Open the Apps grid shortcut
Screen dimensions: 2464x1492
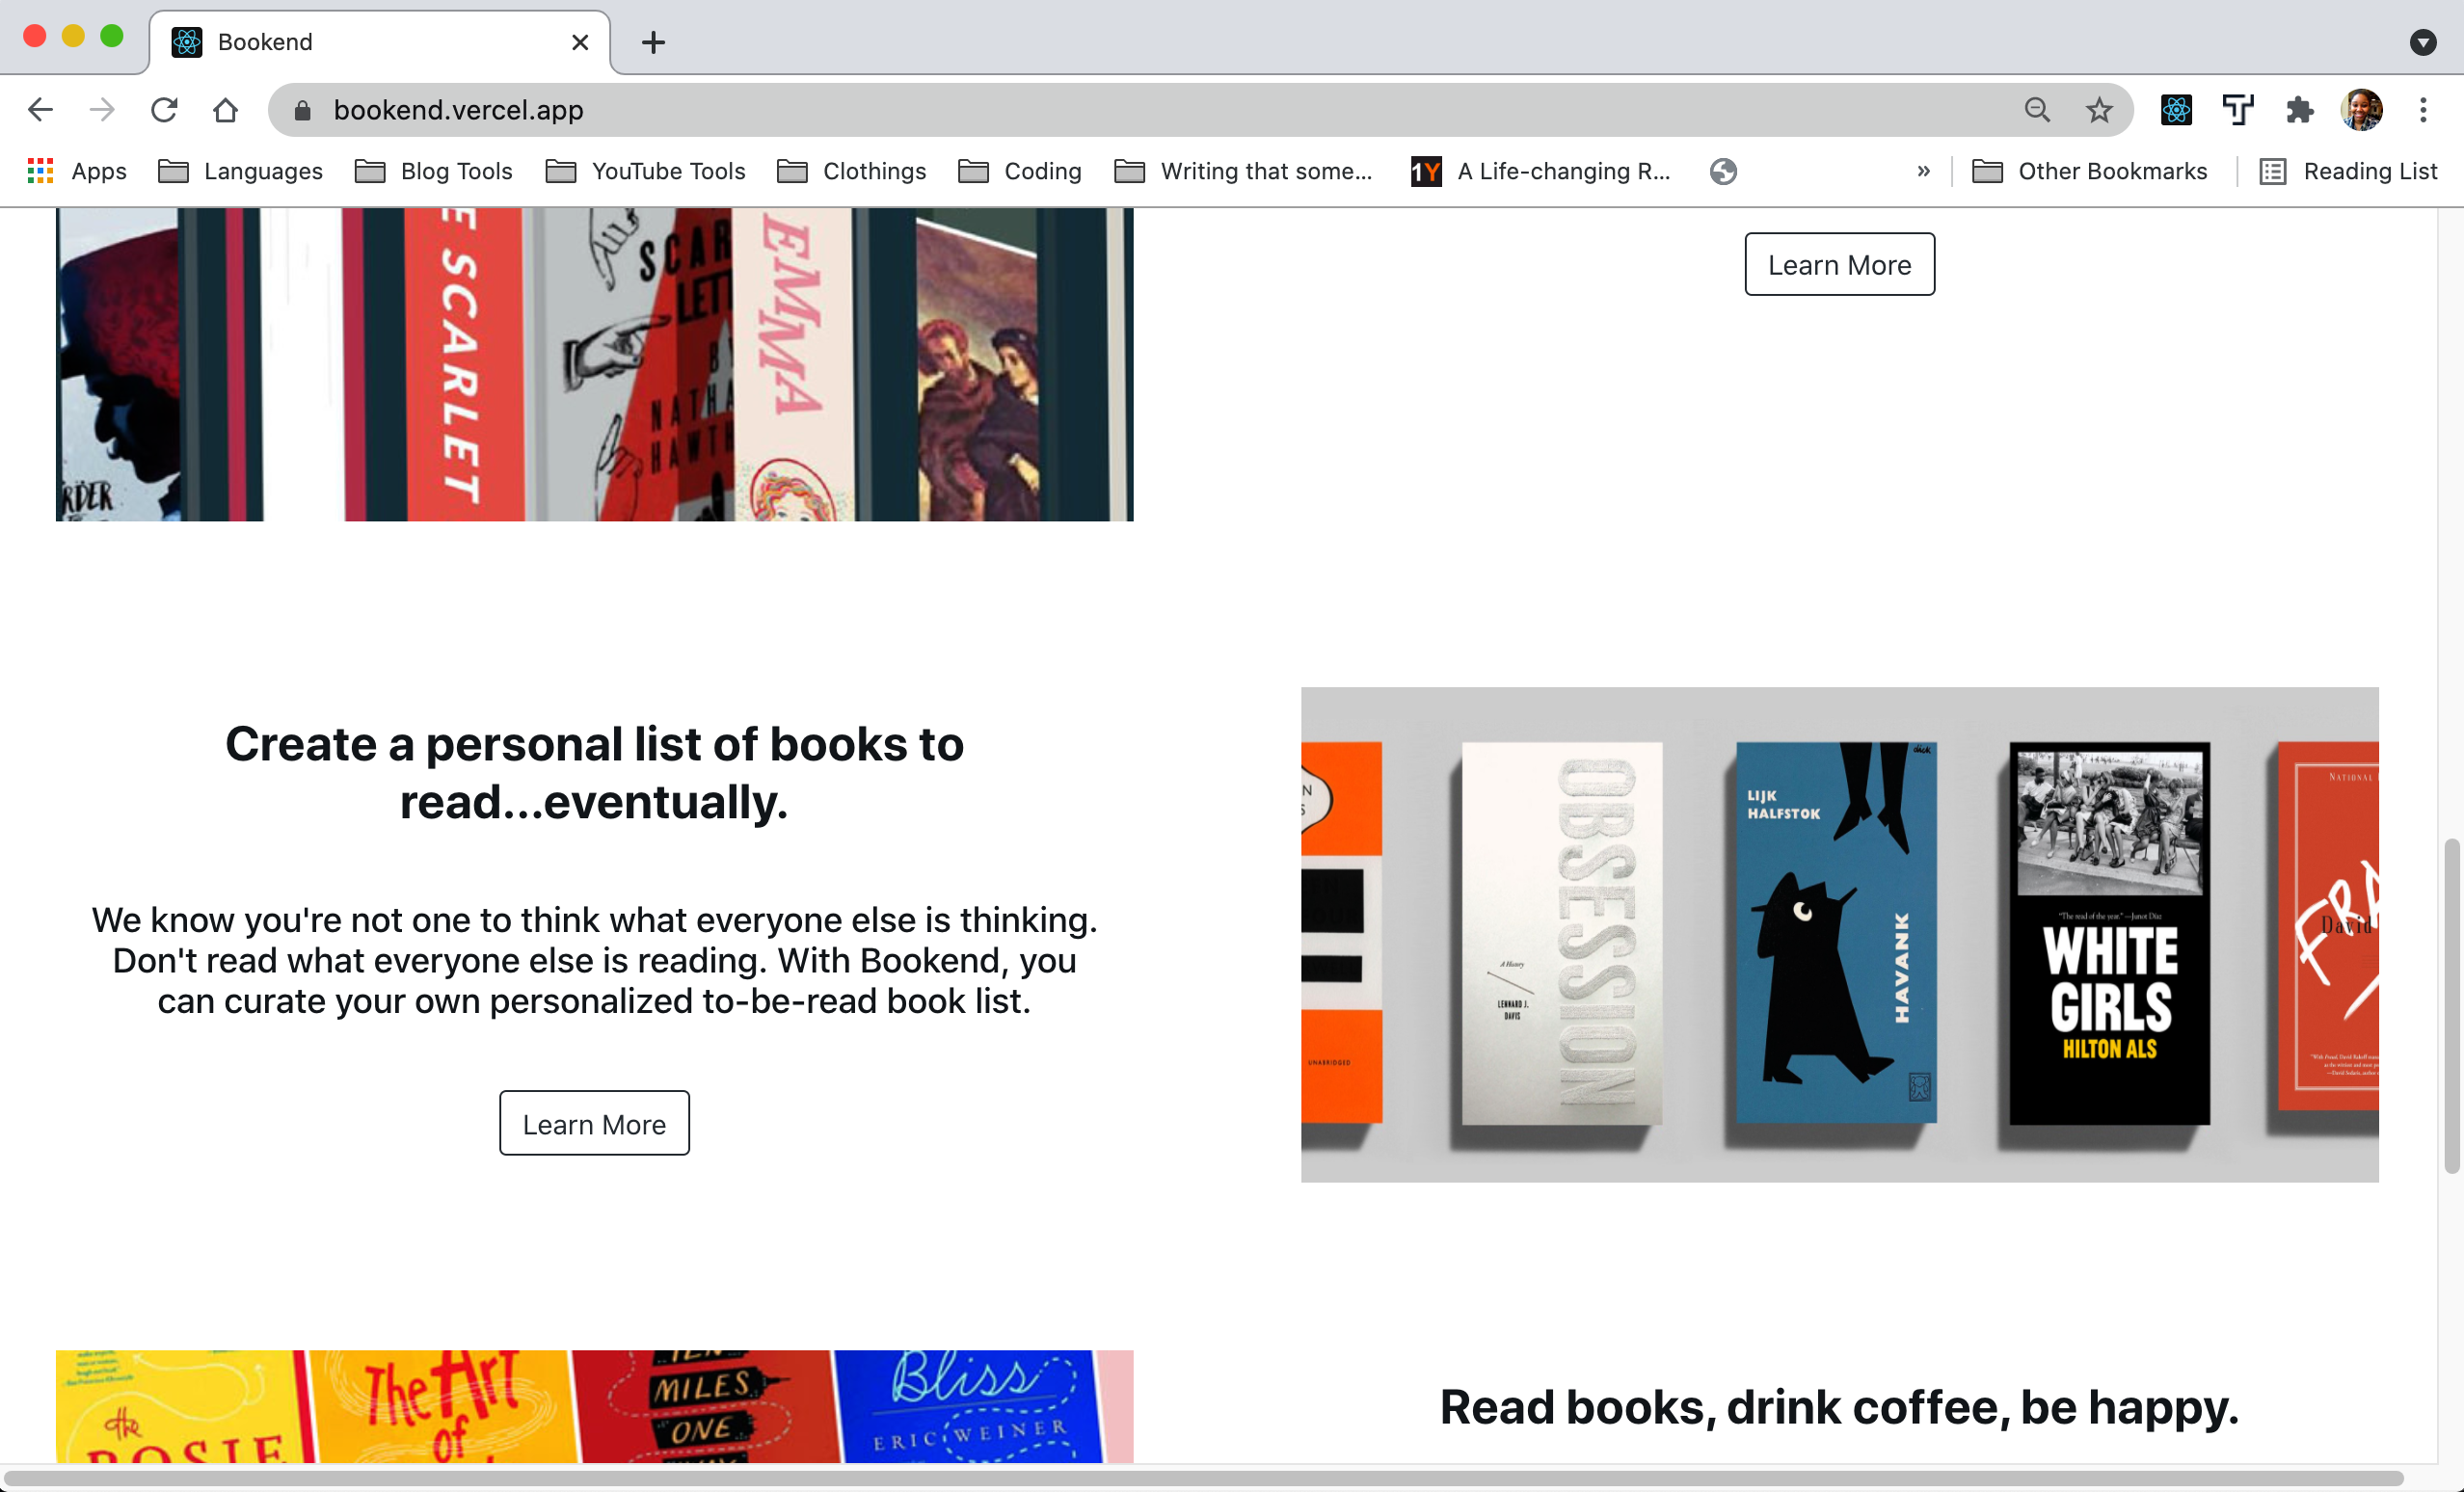pyautogui.click(x=77, y=171)
